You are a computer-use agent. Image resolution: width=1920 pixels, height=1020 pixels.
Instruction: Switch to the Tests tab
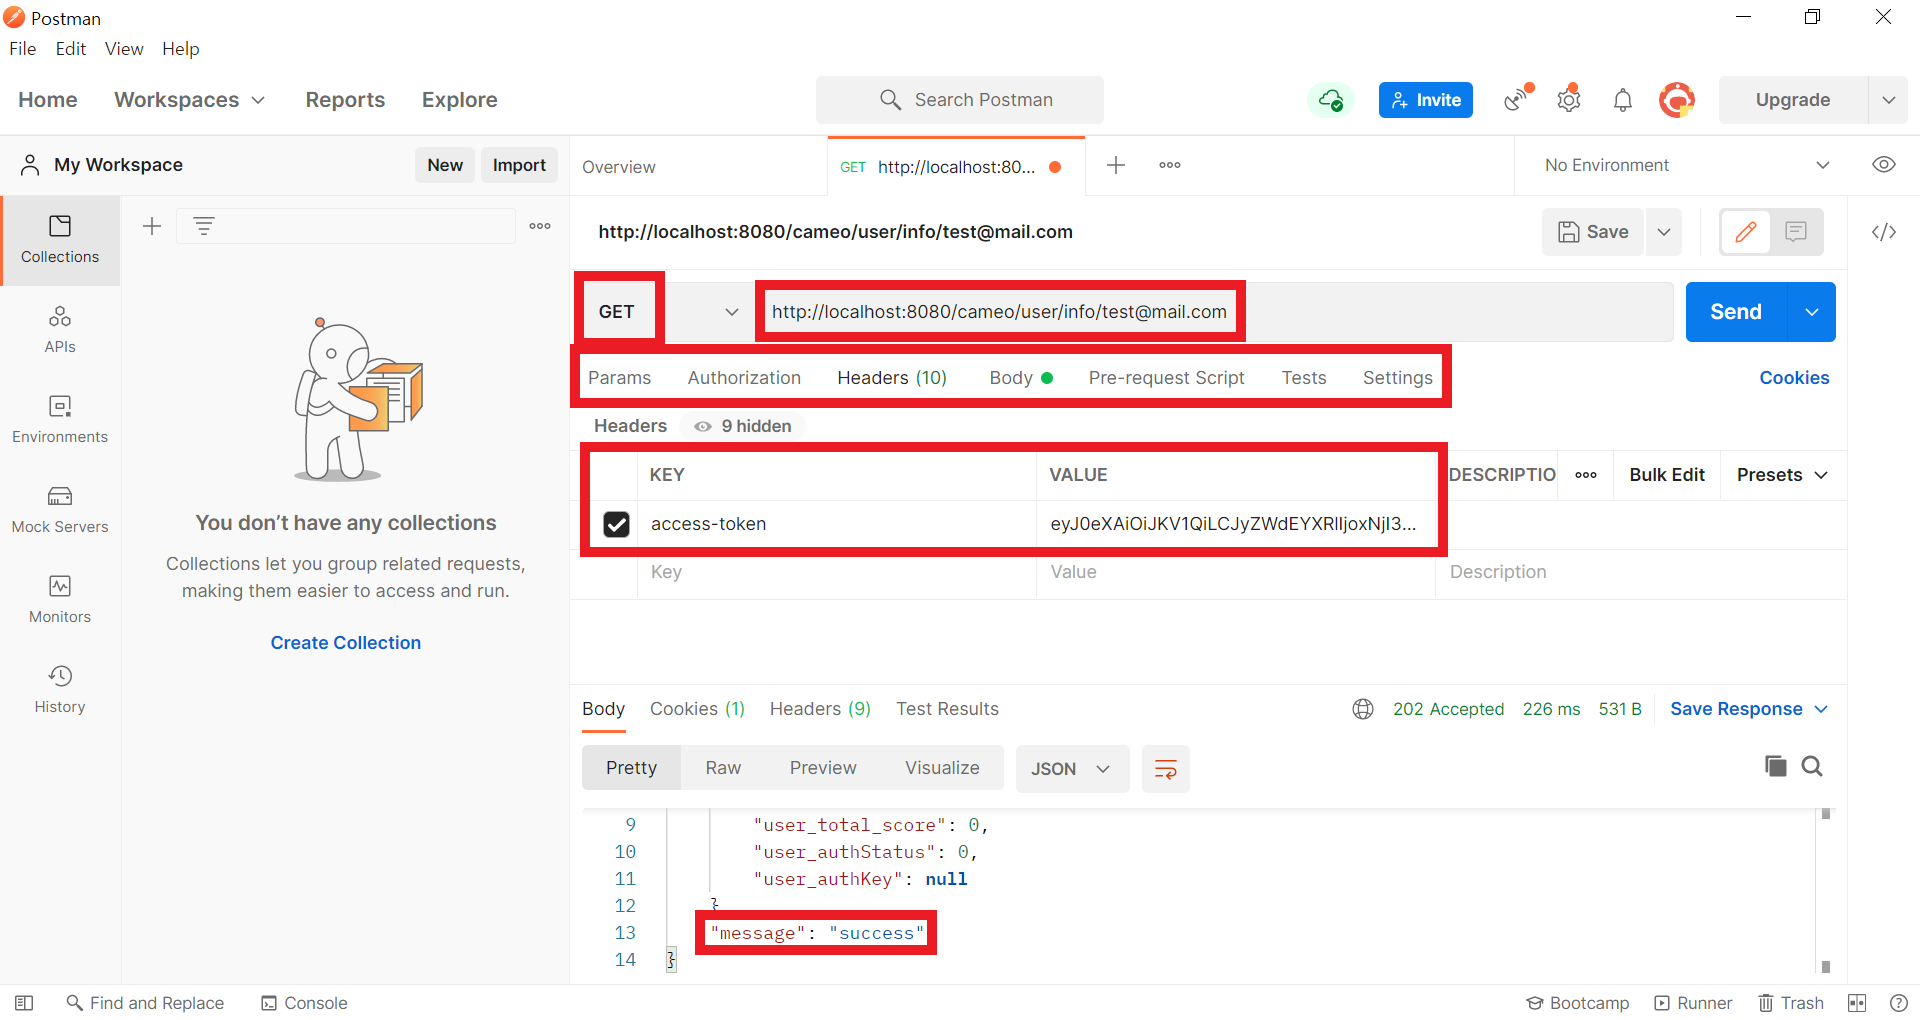1304,378
